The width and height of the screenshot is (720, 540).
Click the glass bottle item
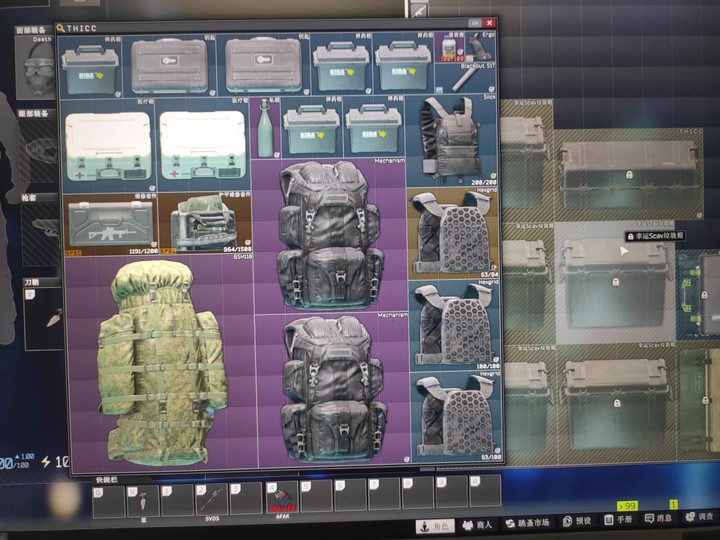click(x=265, y=128)
